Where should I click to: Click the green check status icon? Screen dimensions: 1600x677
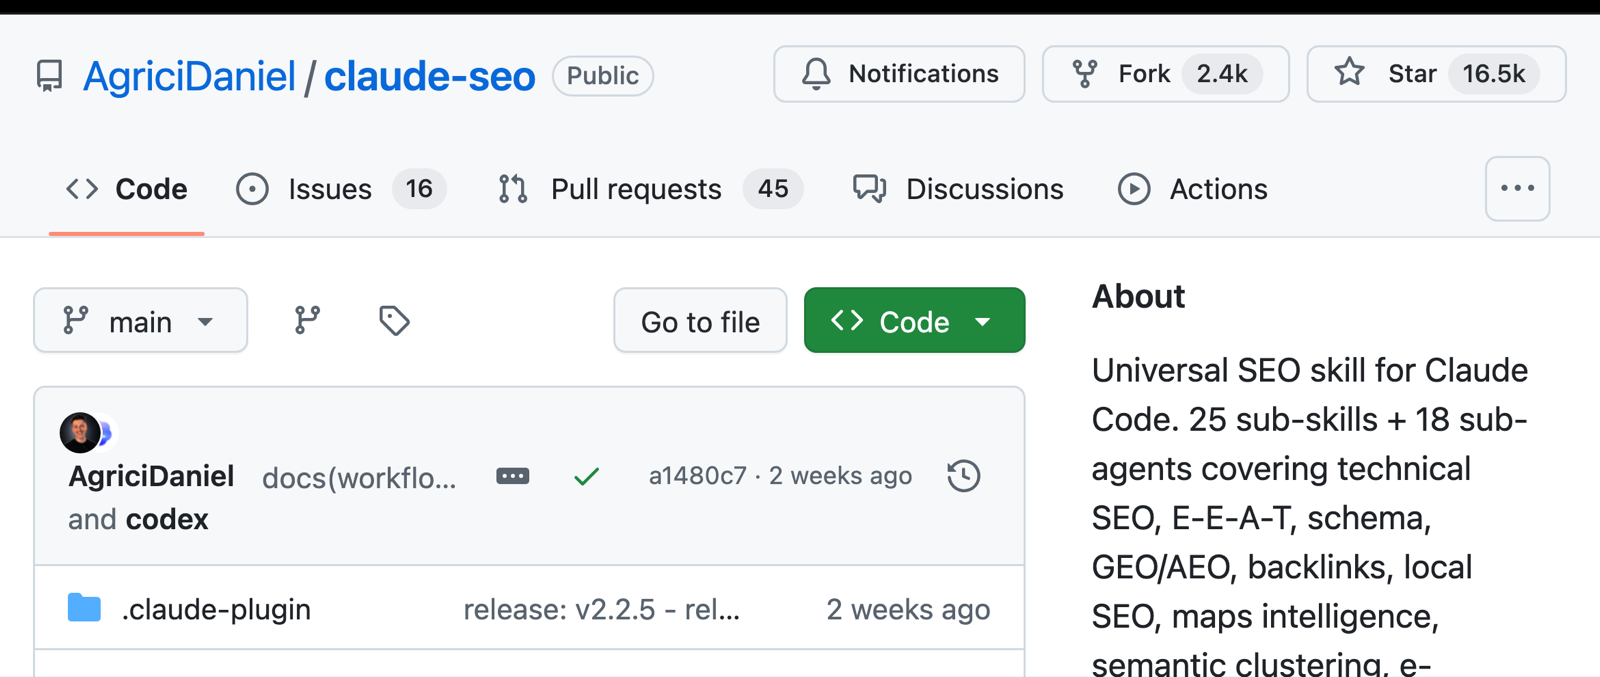tap(587, 476)
